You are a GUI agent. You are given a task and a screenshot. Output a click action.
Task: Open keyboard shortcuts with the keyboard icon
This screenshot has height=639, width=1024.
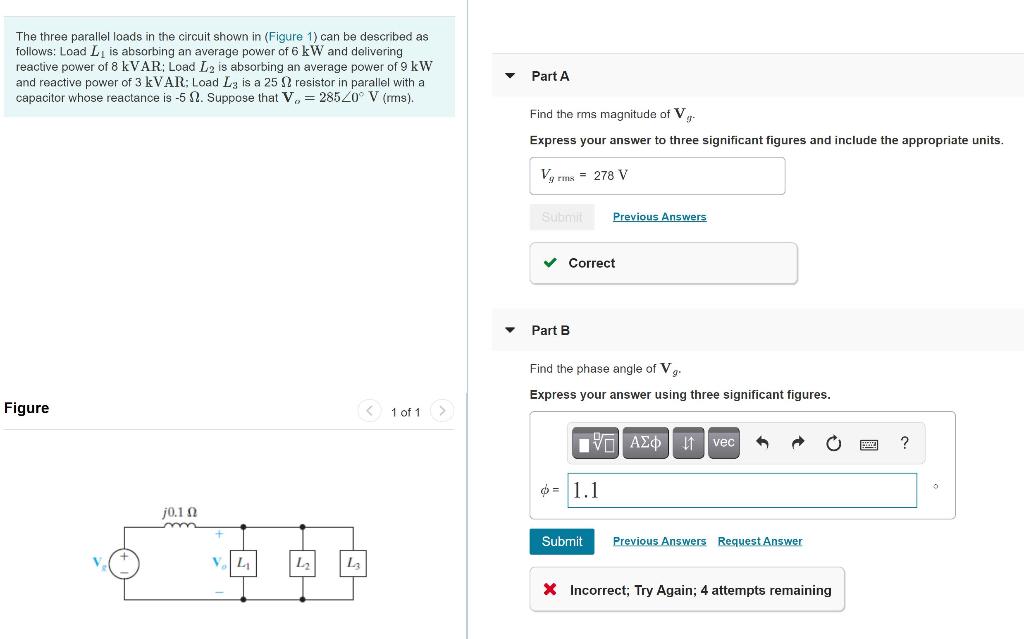click(868, 442)
